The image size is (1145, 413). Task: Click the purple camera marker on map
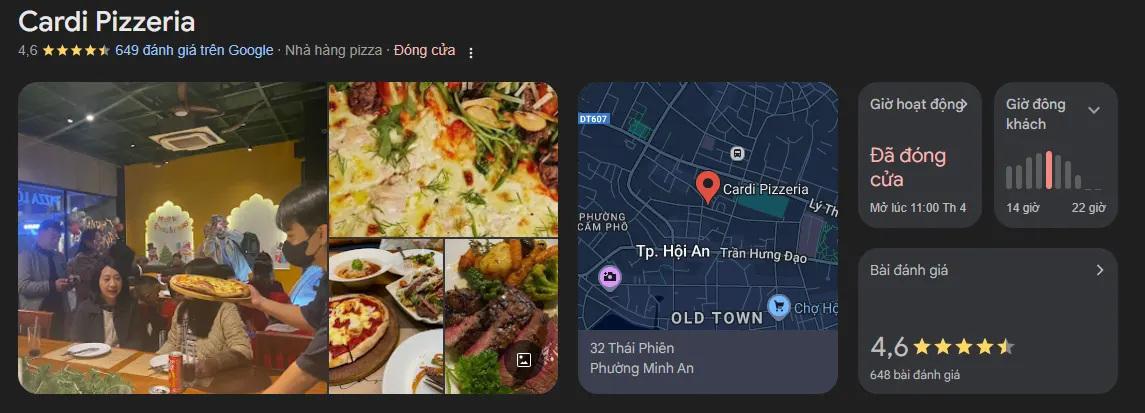coord(610,277)
